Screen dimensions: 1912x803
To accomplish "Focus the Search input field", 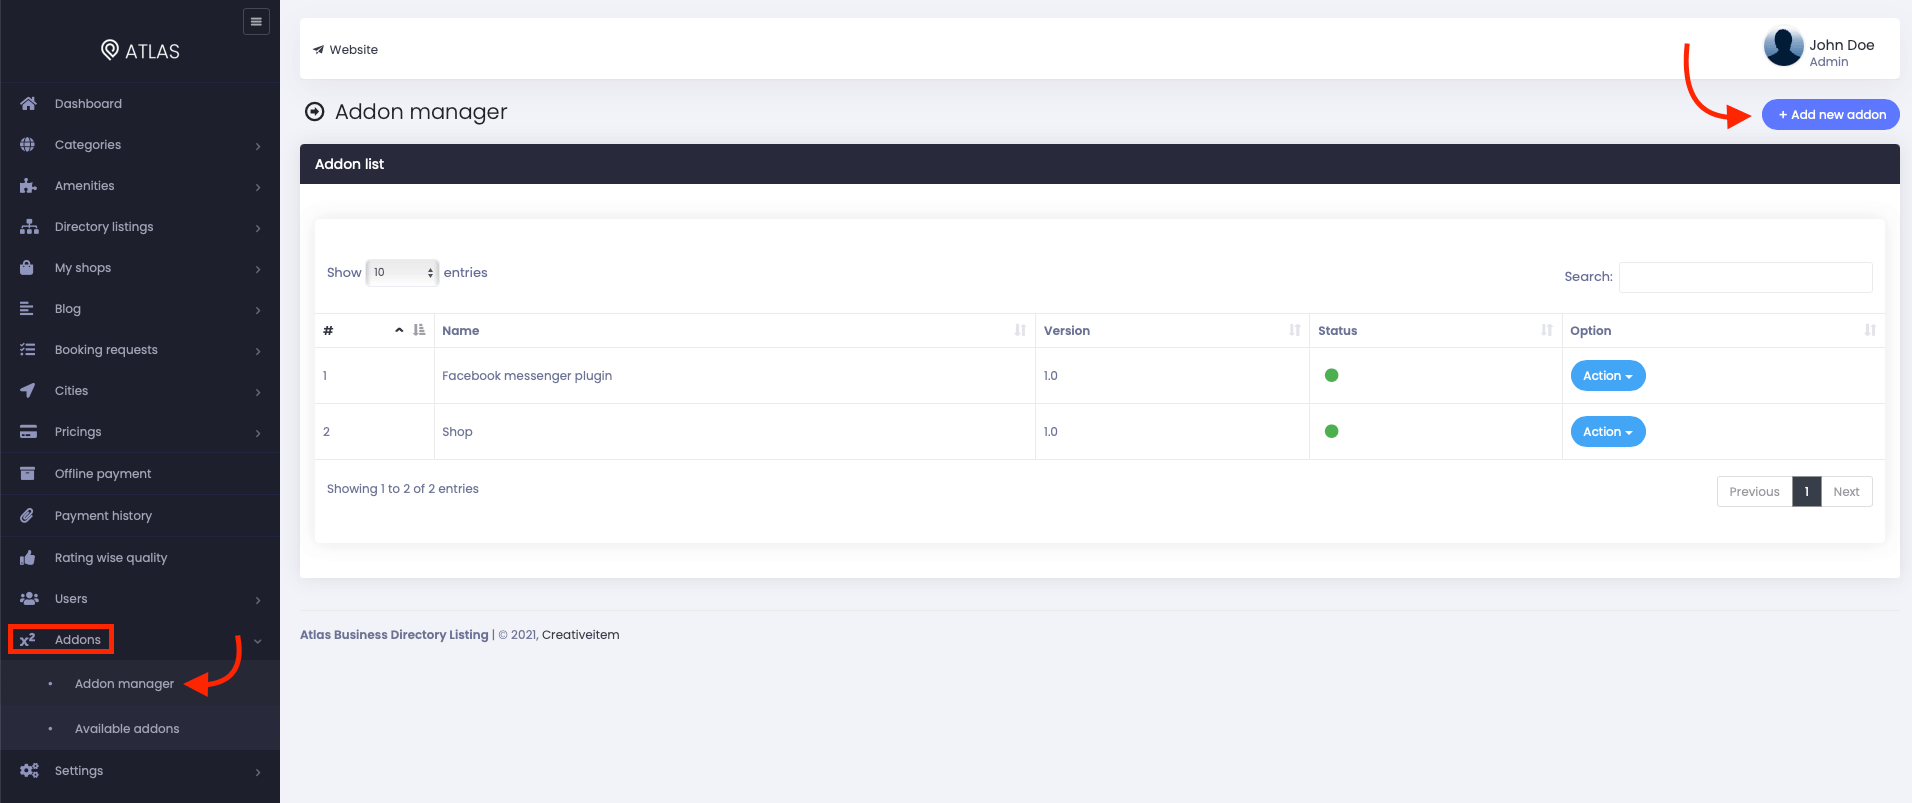I will 1745,277.
